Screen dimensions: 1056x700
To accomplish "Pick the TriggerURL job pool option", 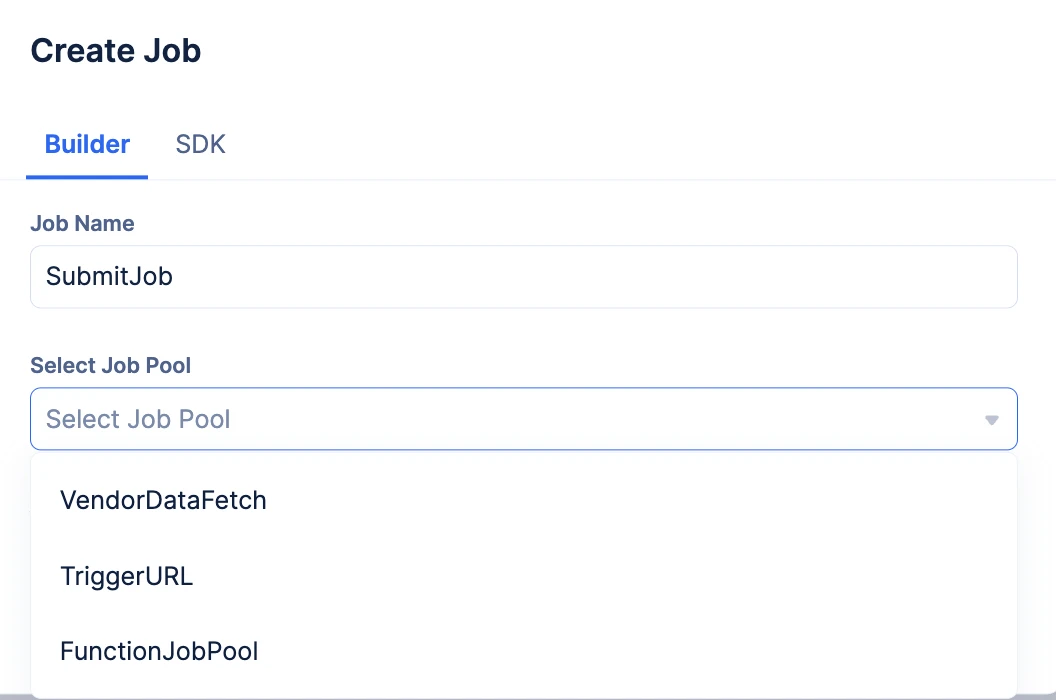I will (x=126, y=576).
